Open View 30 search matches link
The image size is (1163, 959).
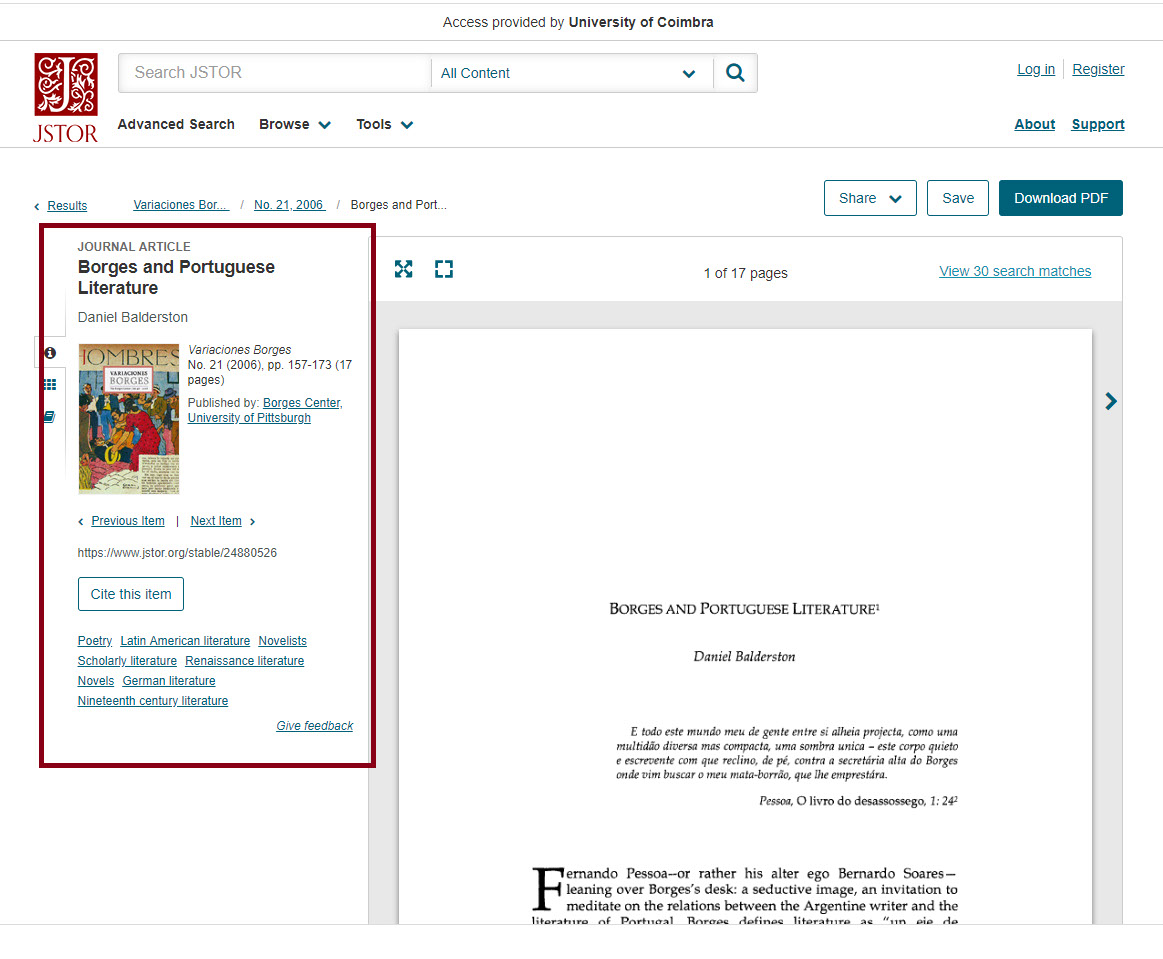pos(1014,271)
